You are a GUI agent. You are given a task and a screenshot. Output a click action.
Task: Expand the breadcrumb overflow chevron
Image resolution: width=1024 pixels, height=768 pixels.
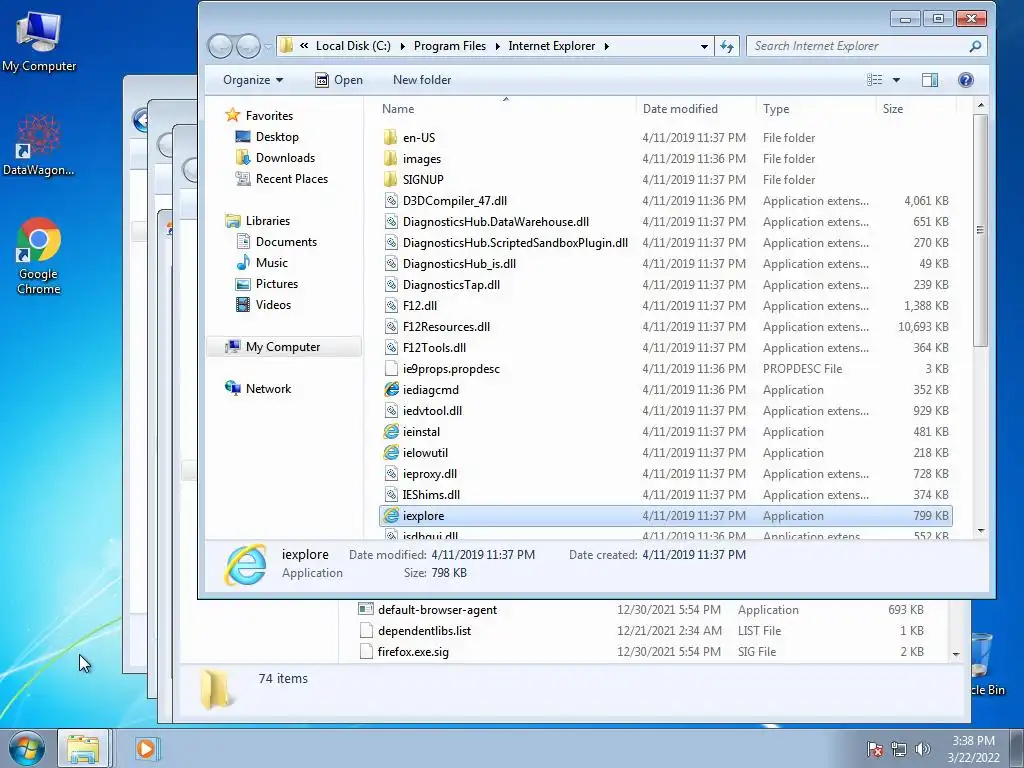point(304,46)
